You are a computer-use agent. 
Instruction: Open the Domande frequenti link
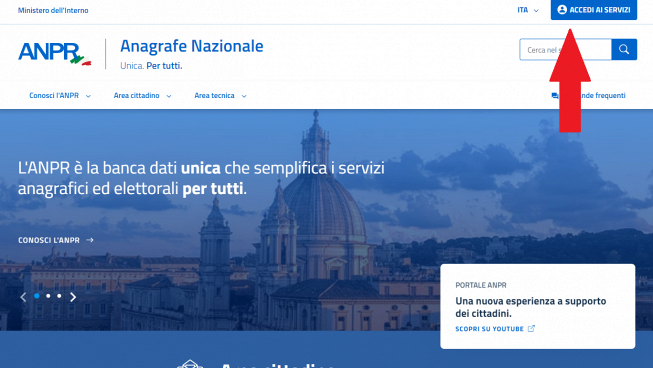pyautogui.click(x=588, y=95)
